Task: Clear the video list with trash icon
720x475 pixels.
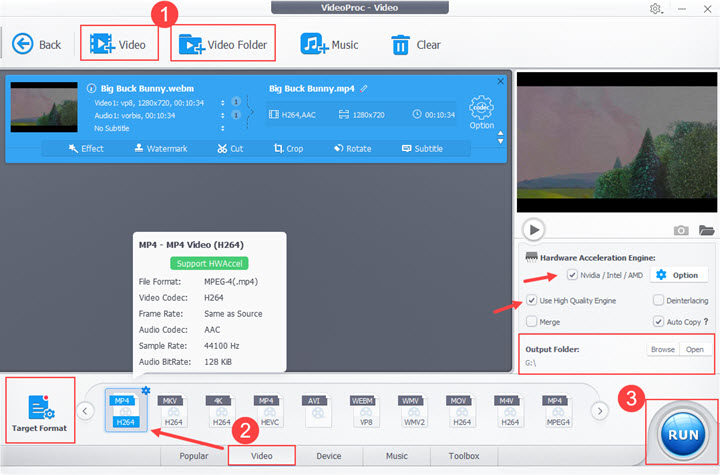Action: [416, 45]
